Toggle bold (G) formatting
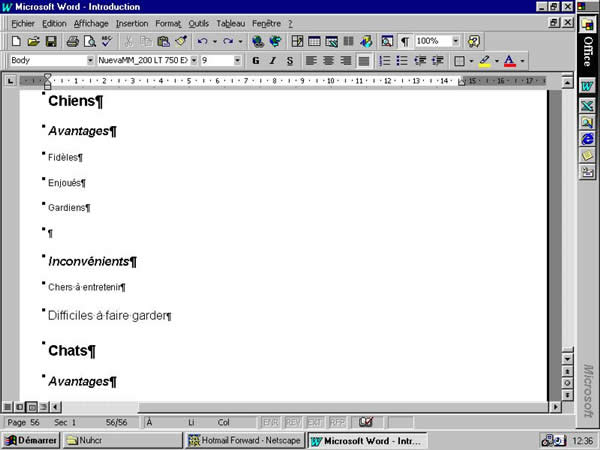Image resolution: width=600 pixels, height=450 pixels. click(x=256, y=60)
